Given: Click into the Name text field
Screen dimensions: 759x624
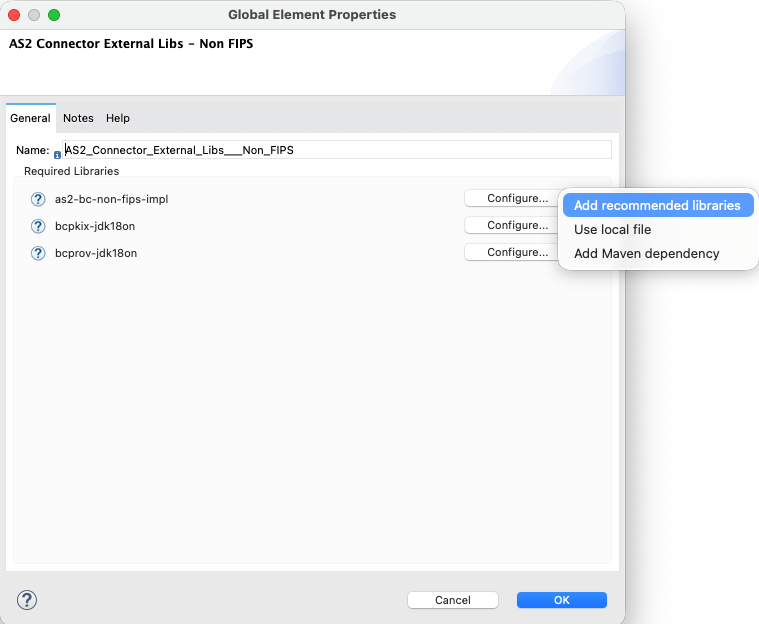Looking at the screenshot, I should (x=336, y=150).
